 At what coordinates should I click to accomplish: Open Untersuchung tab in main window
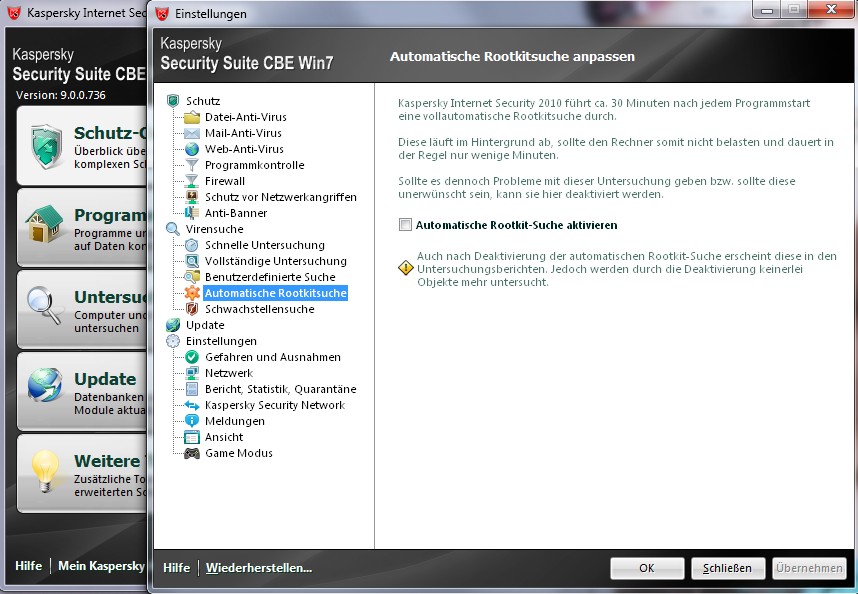(x=82, y=310)
